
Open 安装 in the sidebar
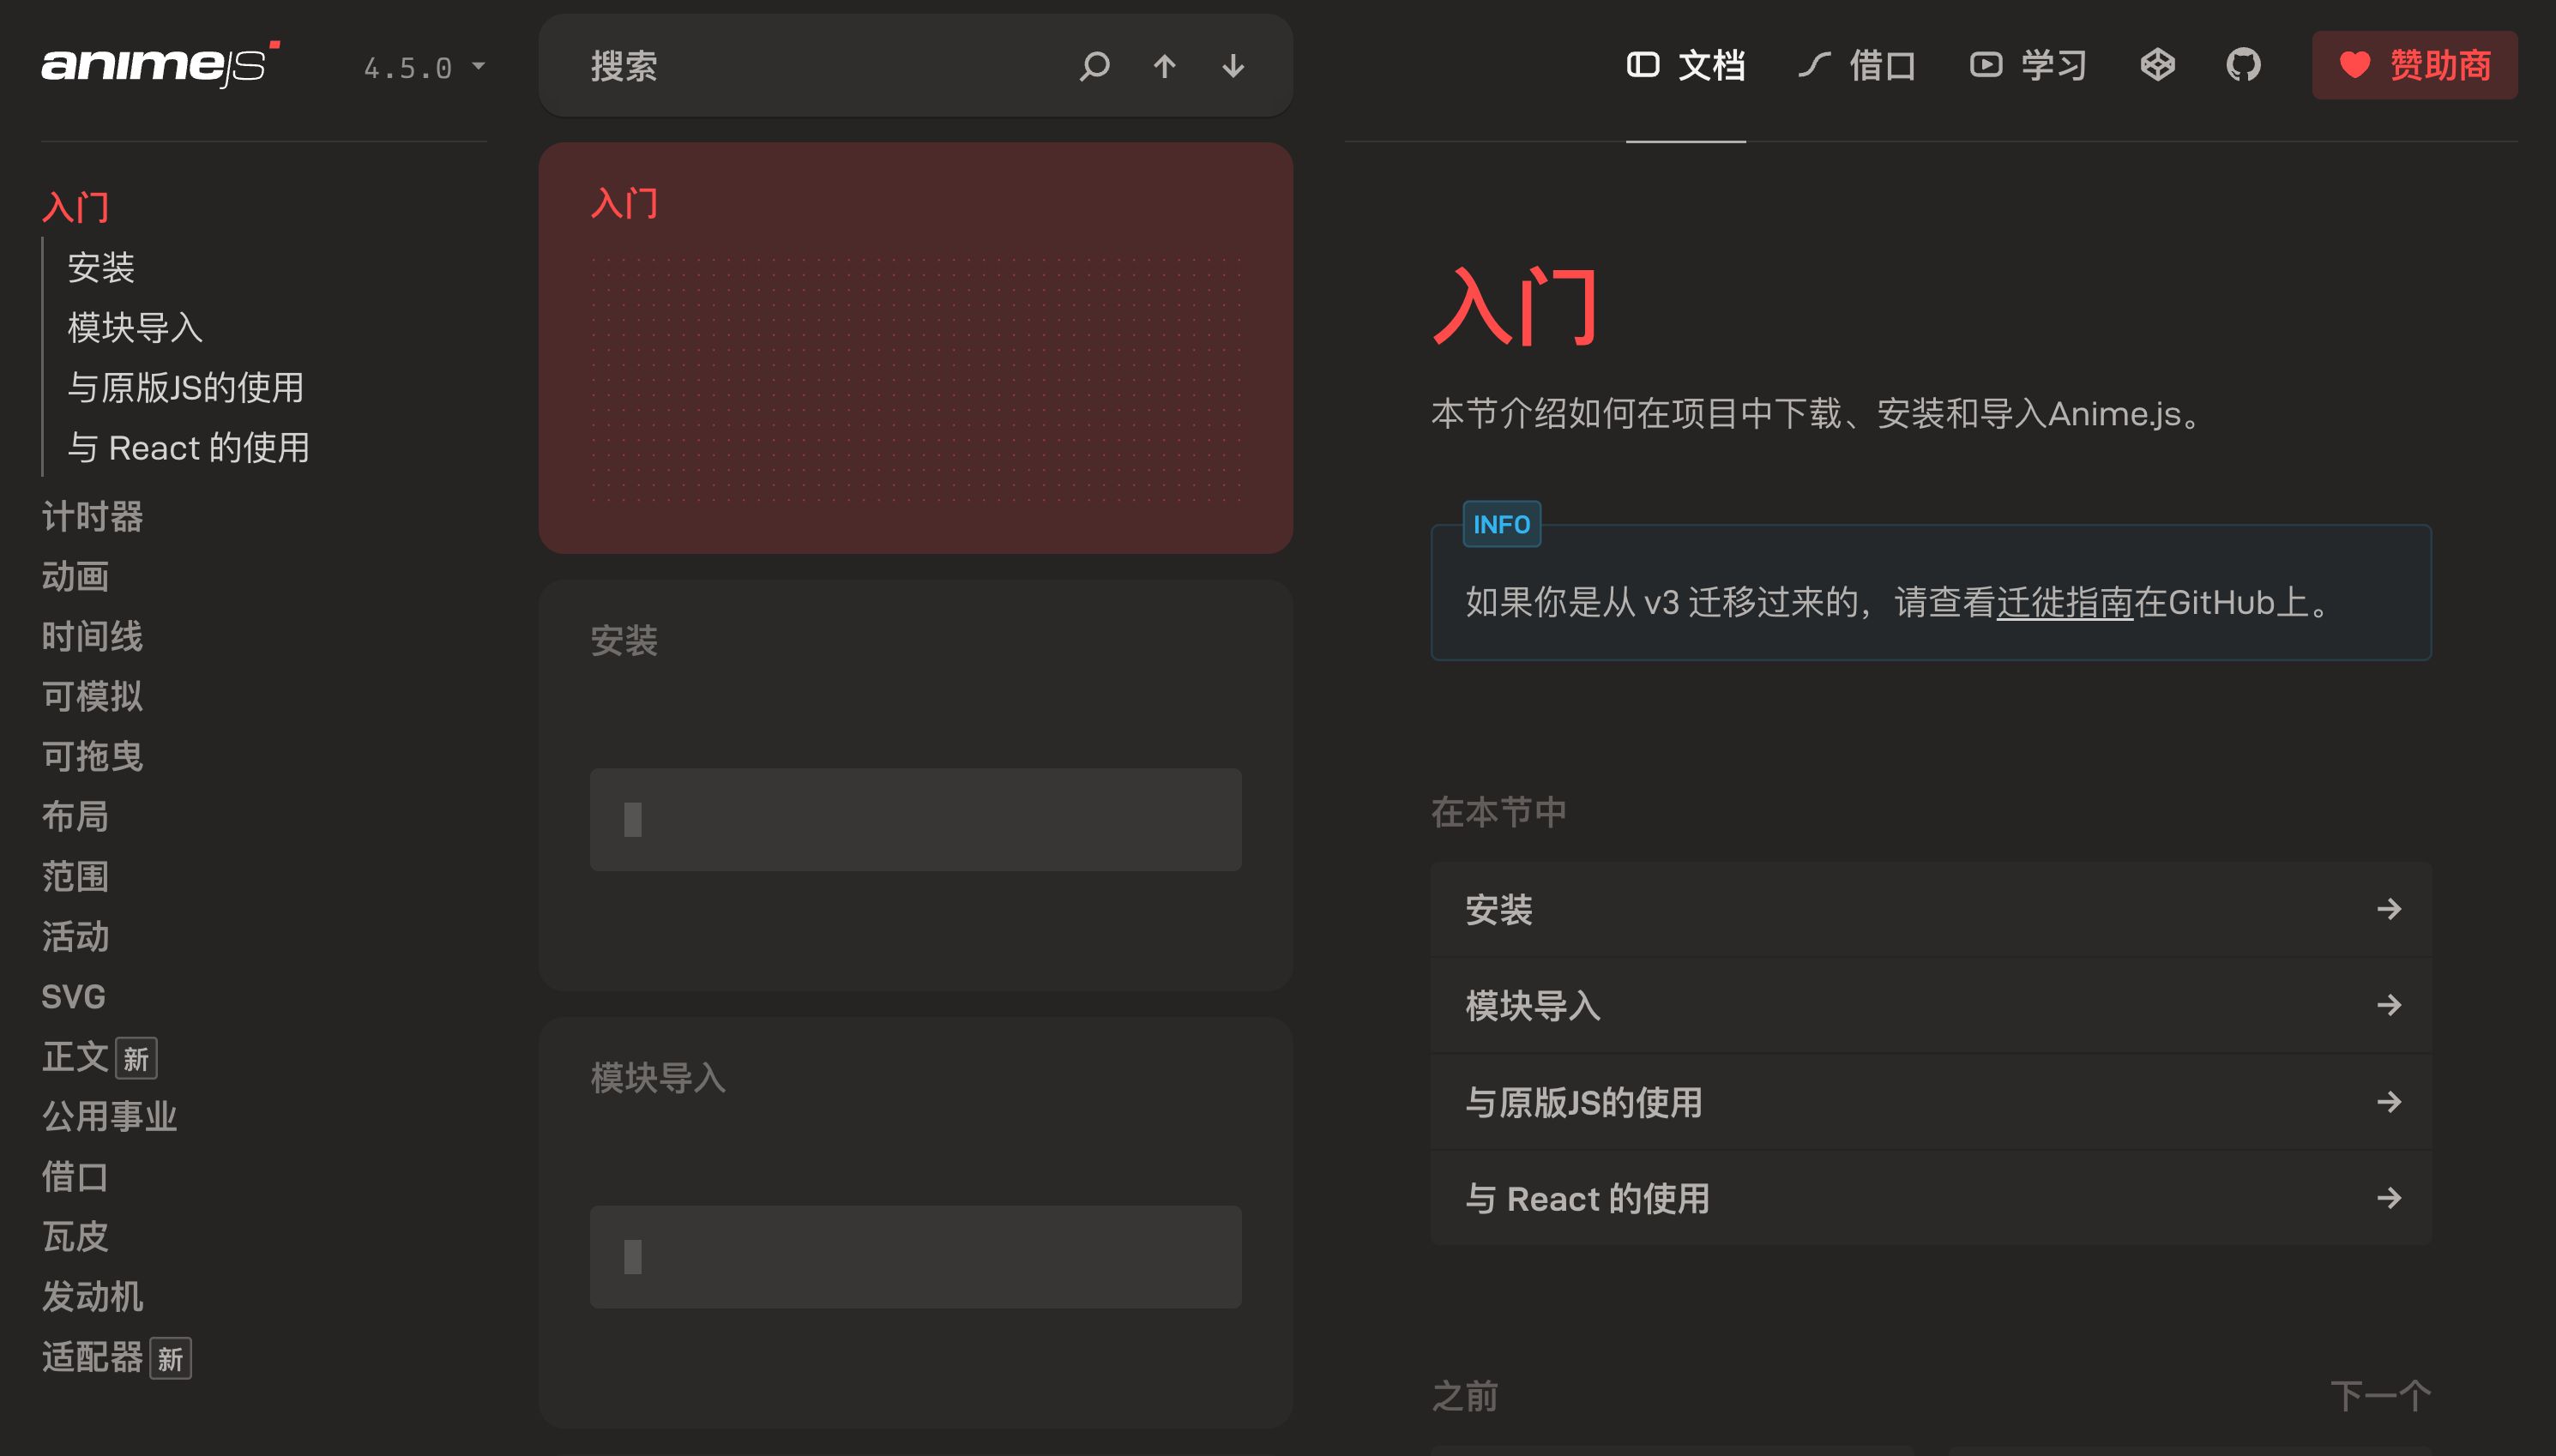[101, 267]
